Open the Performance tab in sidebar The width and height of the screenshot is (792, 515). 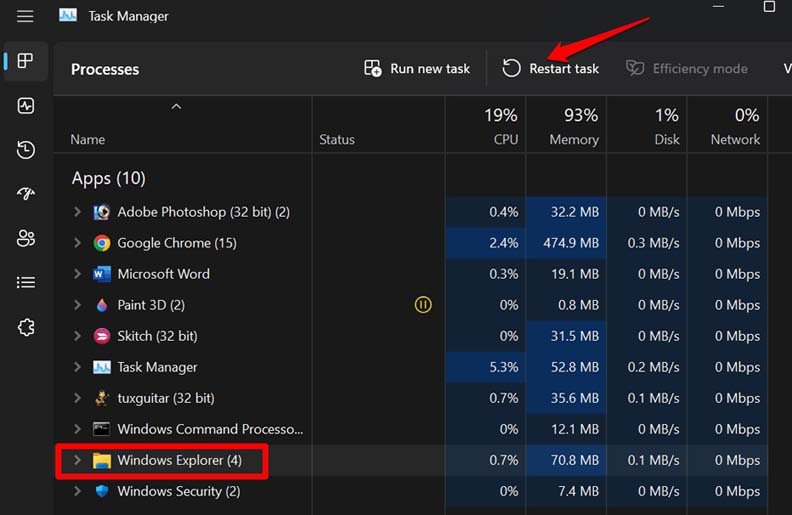pos(26,106)
